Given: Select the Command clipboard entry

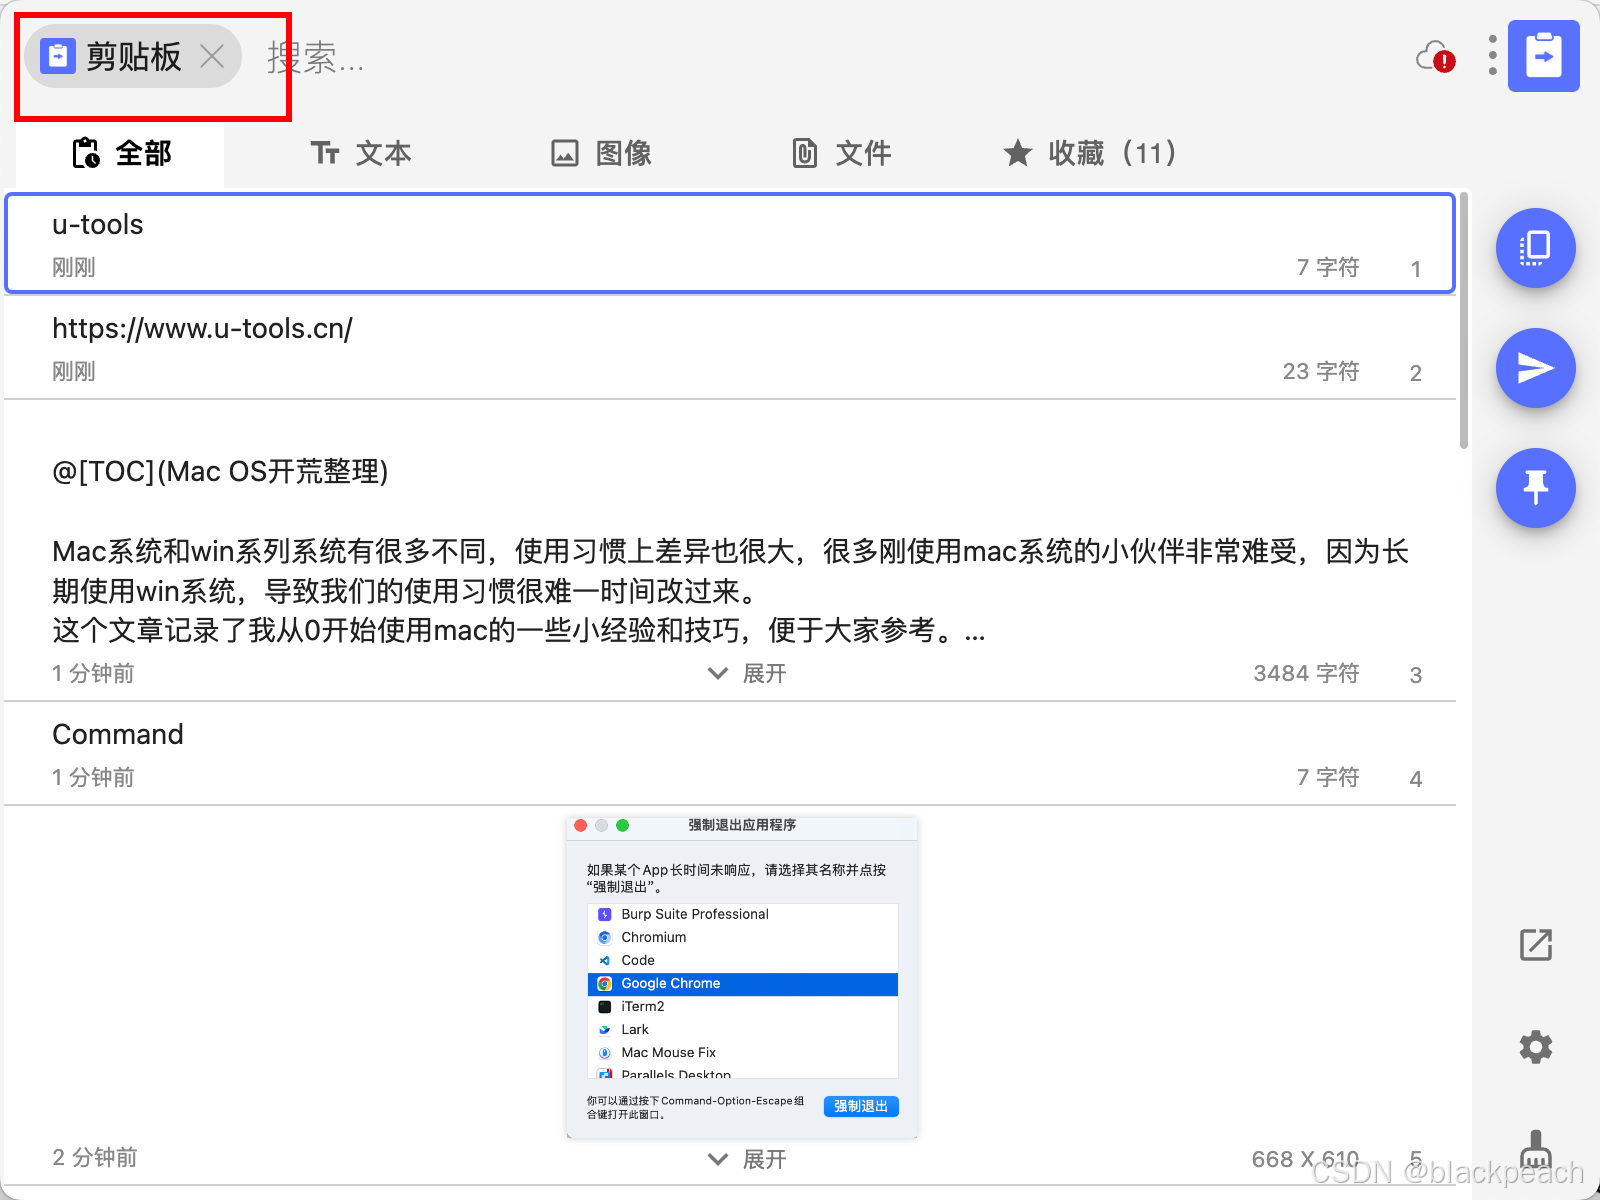Looking at the screenshot, I should click(730, 754).
